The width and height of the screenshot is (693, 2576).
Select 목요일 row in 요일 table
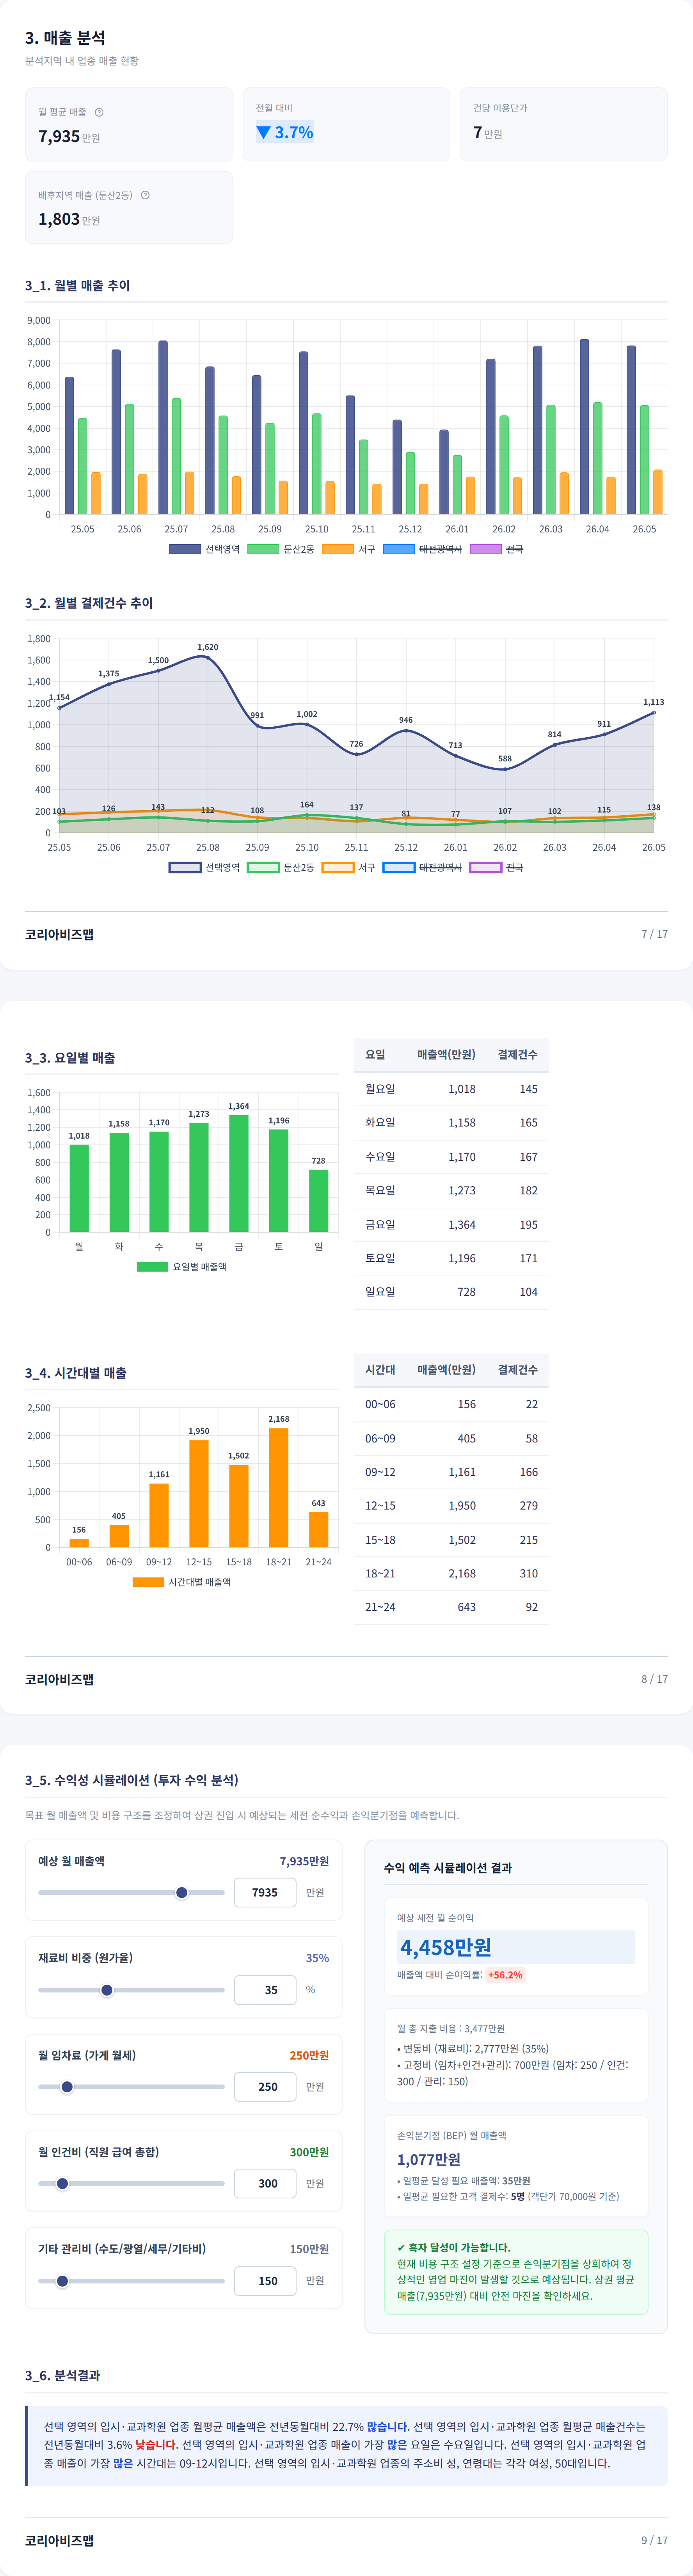pyautogui.click(x=451, y=1190)
